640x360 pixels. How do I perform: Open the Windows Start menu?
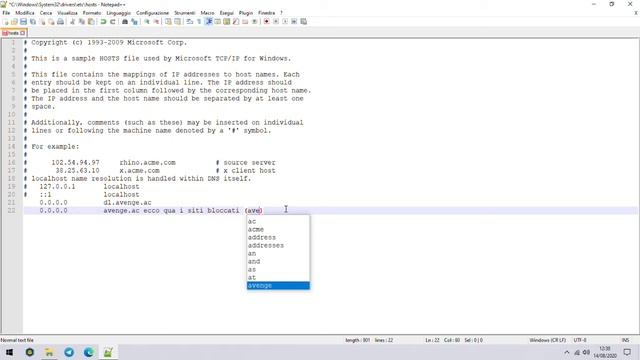click(9, 352)
